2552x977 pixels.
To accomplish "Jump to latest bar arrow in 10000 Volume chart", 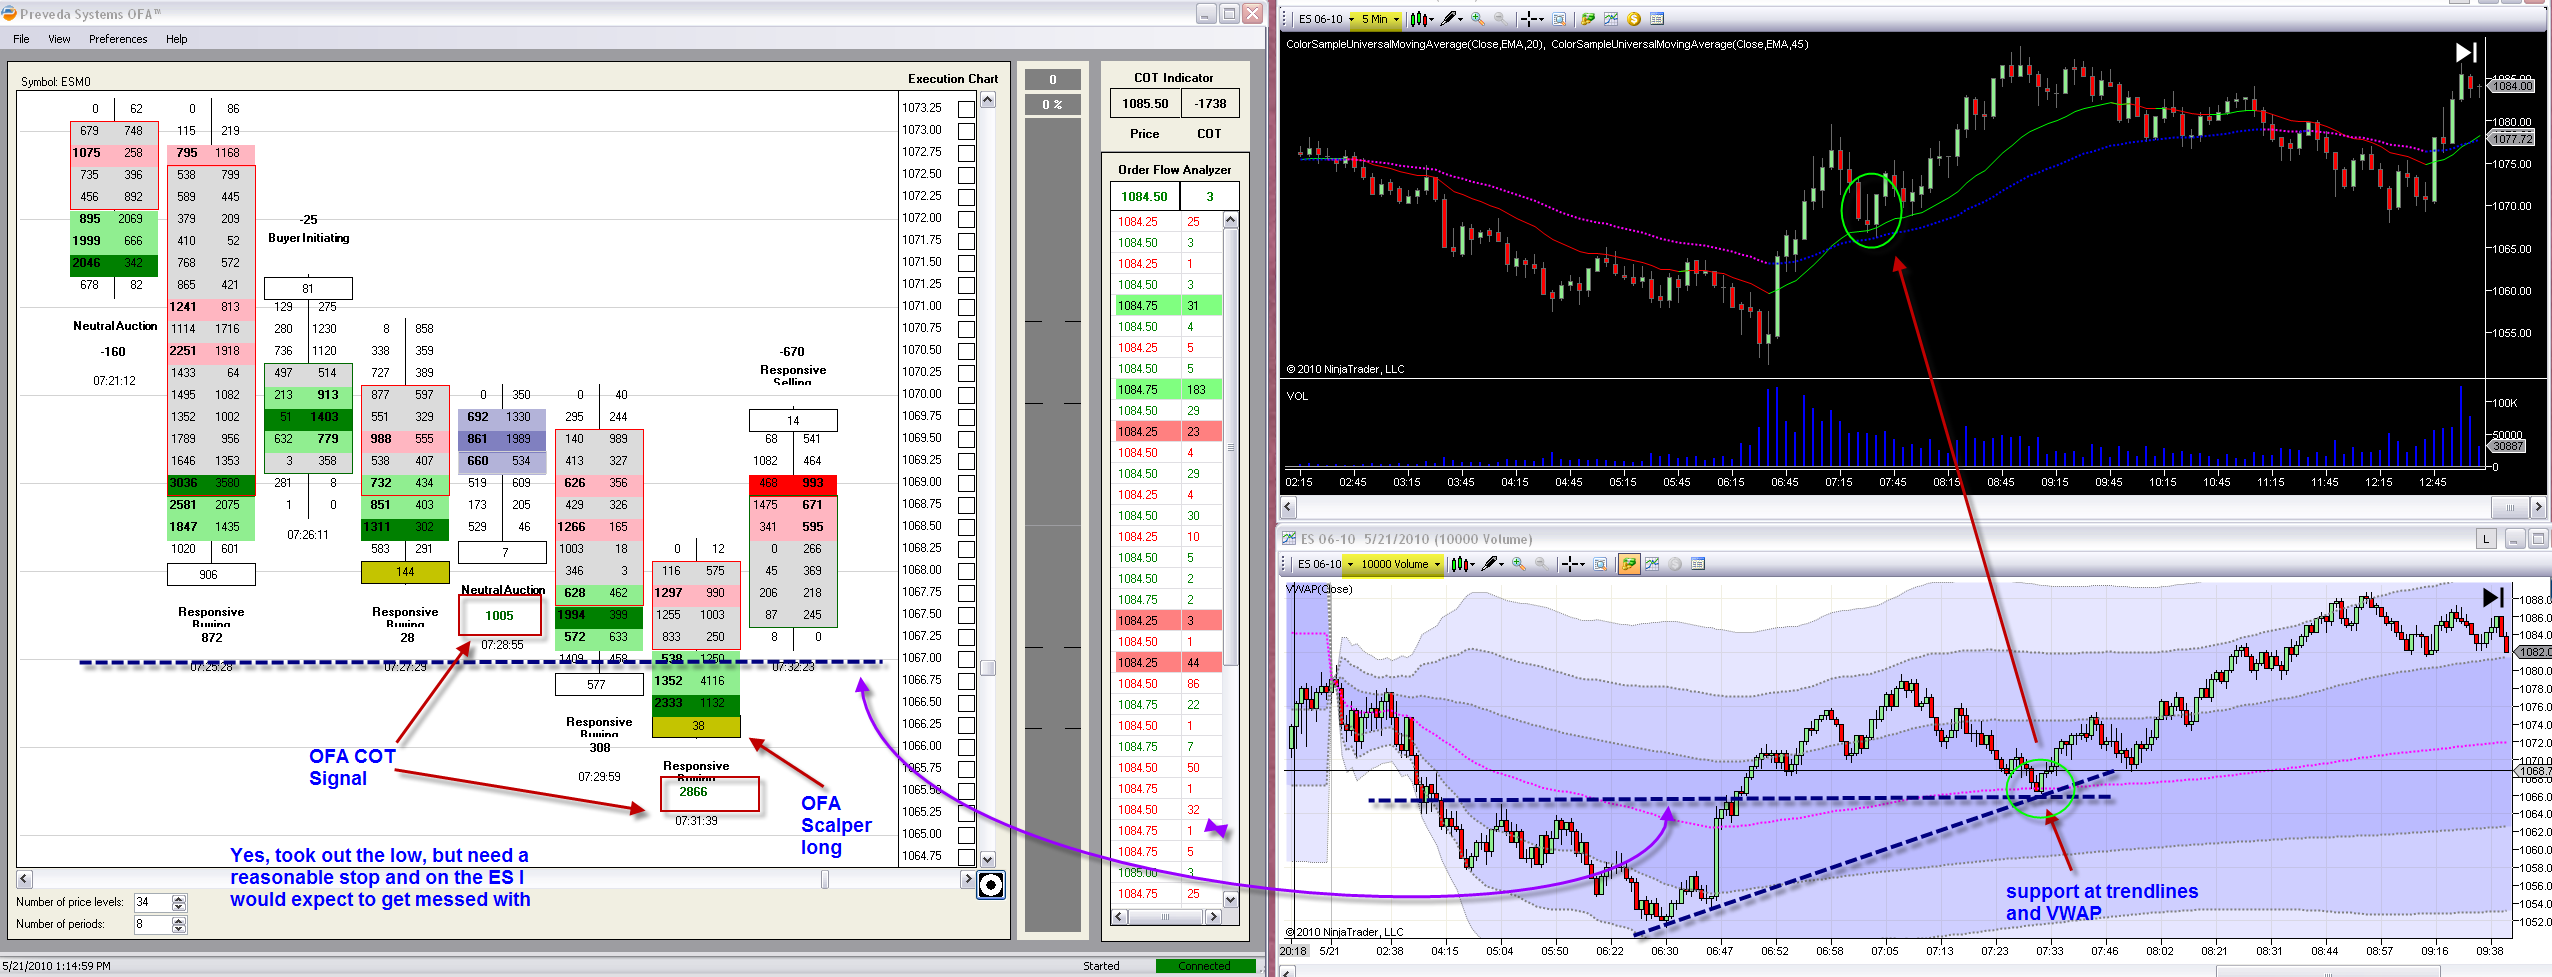I will [2493, 597].
